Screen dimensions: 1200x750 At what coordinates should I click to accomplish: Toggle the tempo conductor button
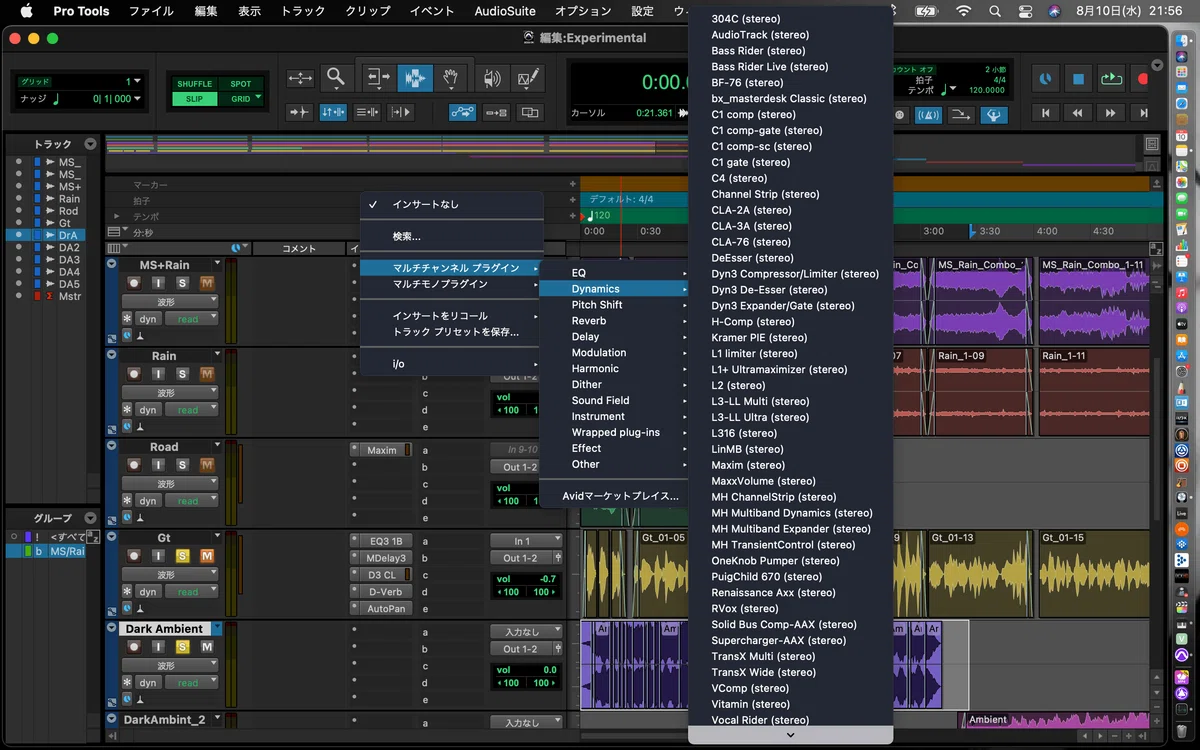tap(993, 115)
